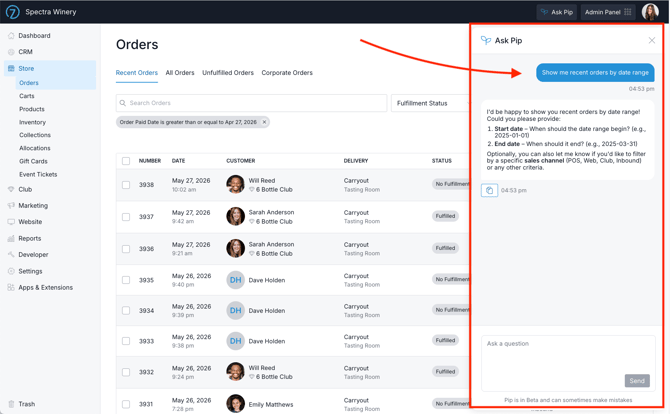Click Dave Holden name on order 3933
This screenshot has height=414, width=670.
(267, 341)
